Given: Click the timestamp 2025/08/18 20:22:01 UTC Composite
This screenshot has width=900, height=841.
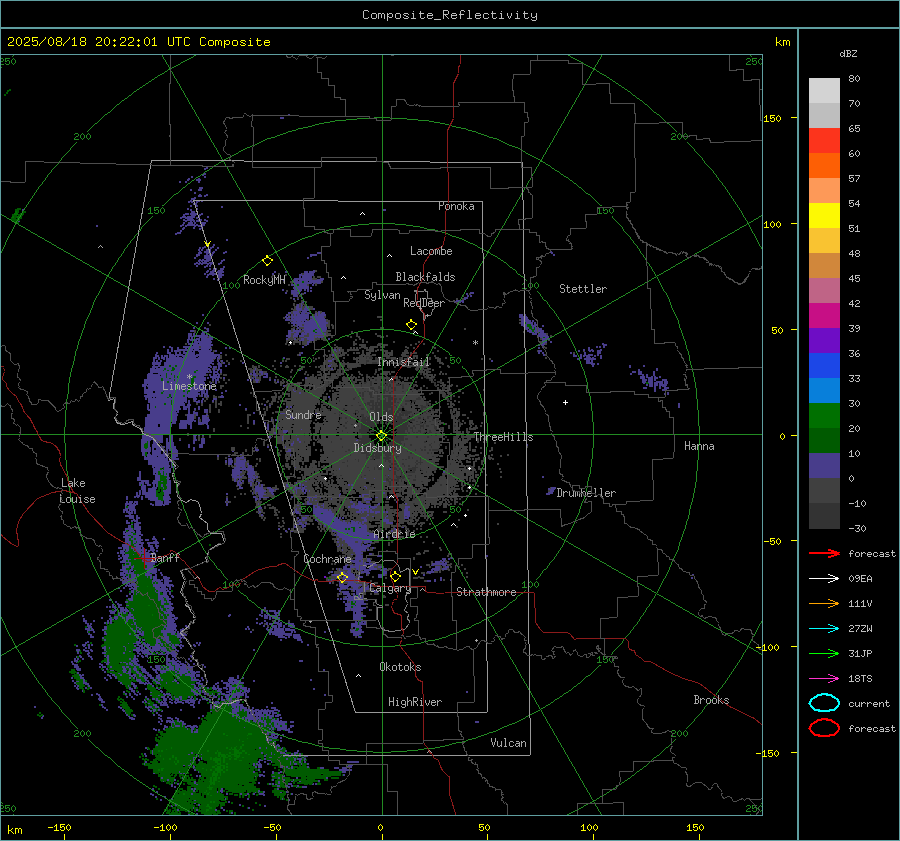Looking at the screenshot, I should click(x=138, y=42).
